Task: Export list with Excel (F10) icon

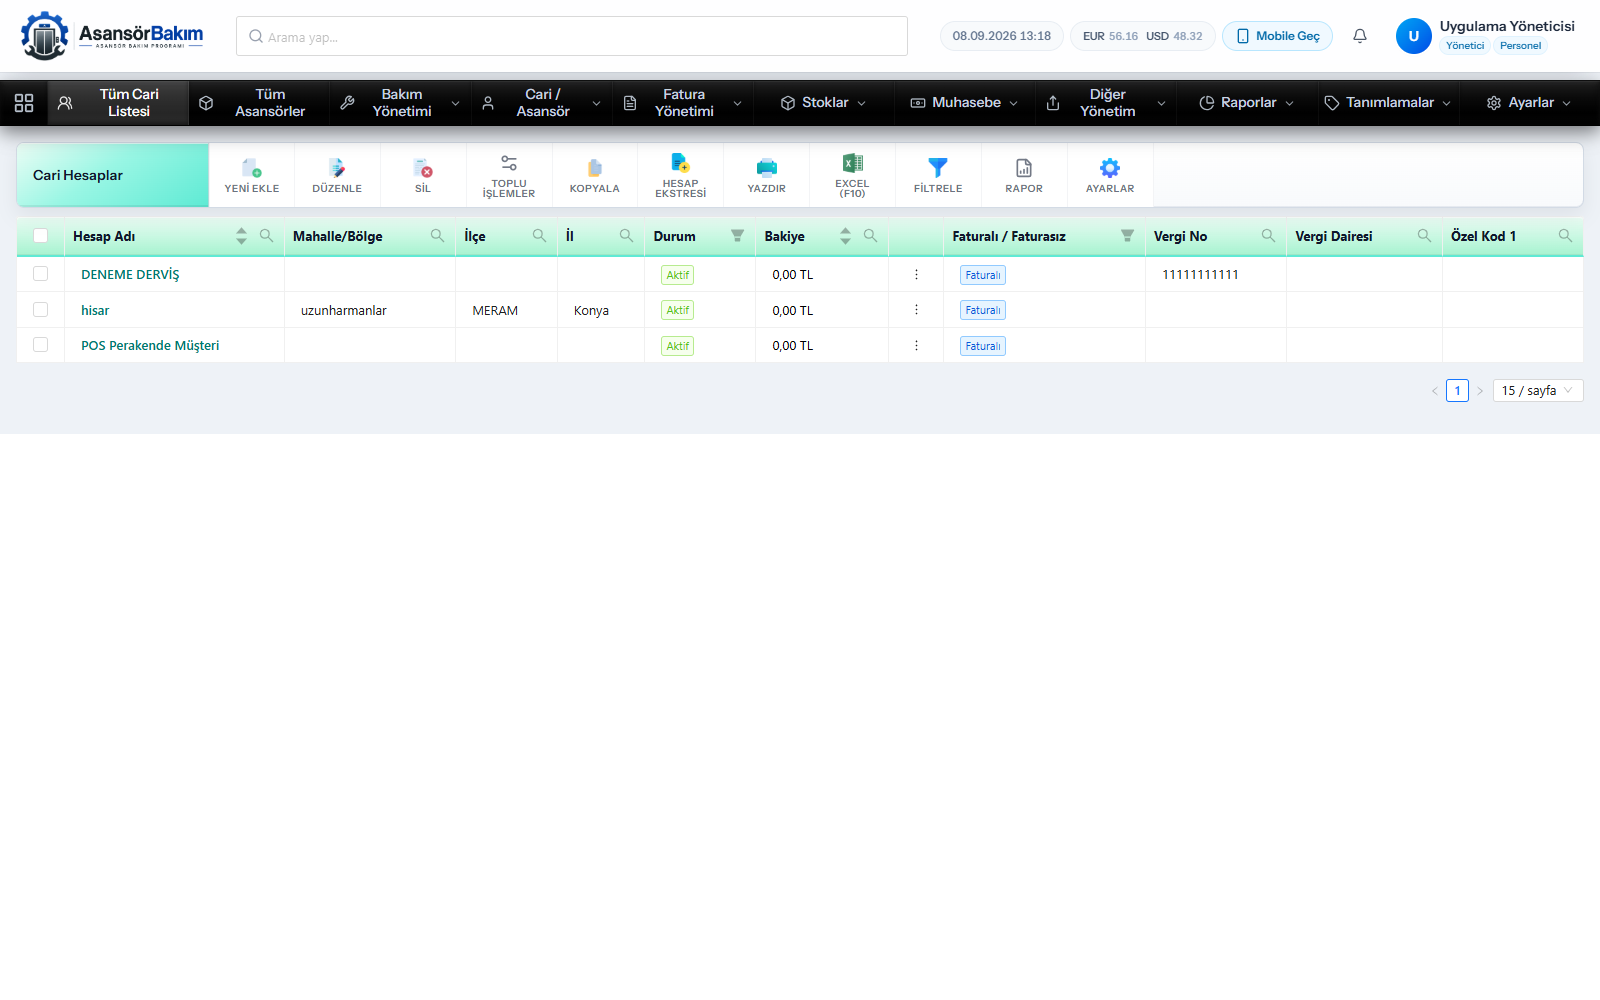Action: pyautogui.click(x=853, y=163)
